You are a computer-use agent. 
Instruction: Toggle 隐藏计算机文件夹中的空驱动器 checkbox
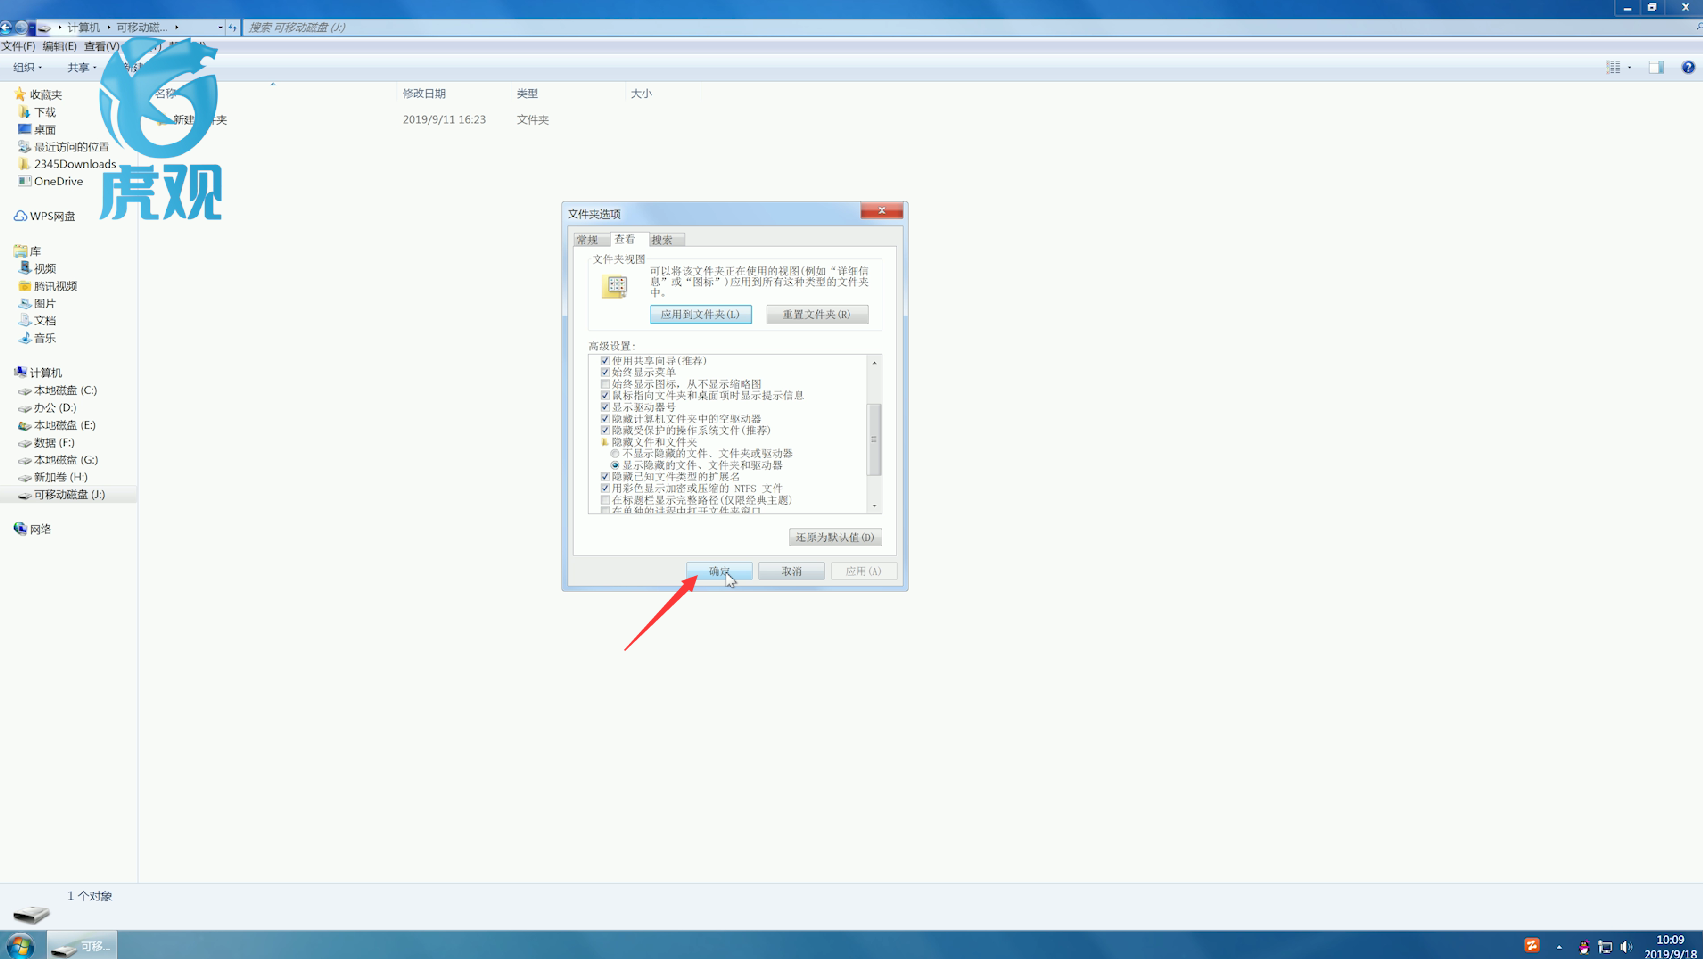click(605, 419)
